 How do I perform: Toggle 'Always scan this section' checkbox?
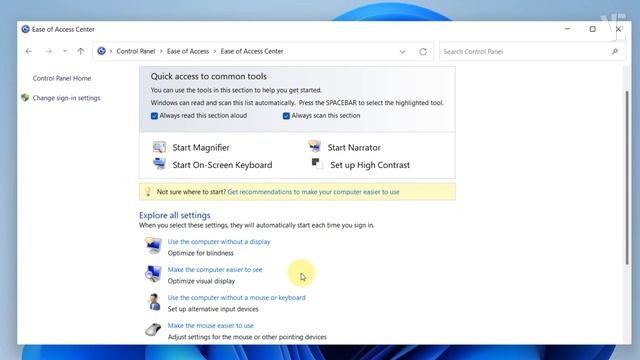pyautogui.click(x=286, y=116)
